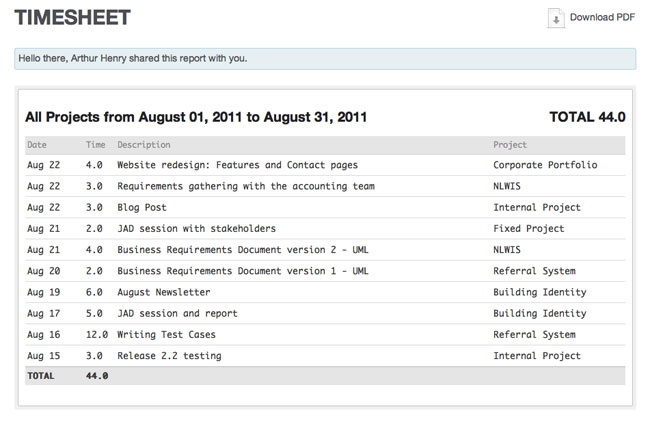Screen dimensions: 650x422
Task: Click the Aug 15 date cell
Action: [x=44, y=356]
